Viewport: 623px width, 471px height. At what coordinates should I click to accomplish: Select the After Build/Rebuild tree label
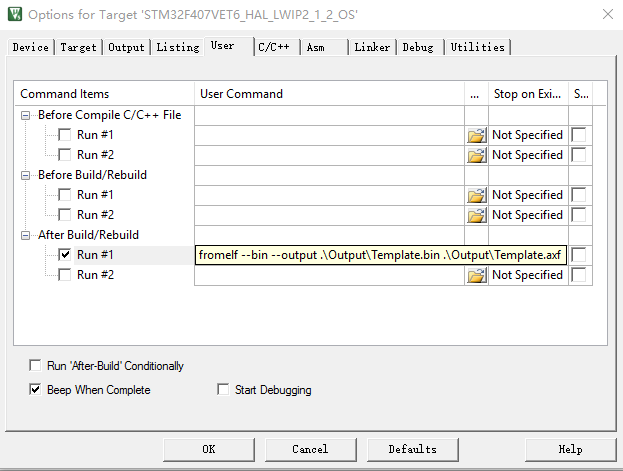click(88, 235)
